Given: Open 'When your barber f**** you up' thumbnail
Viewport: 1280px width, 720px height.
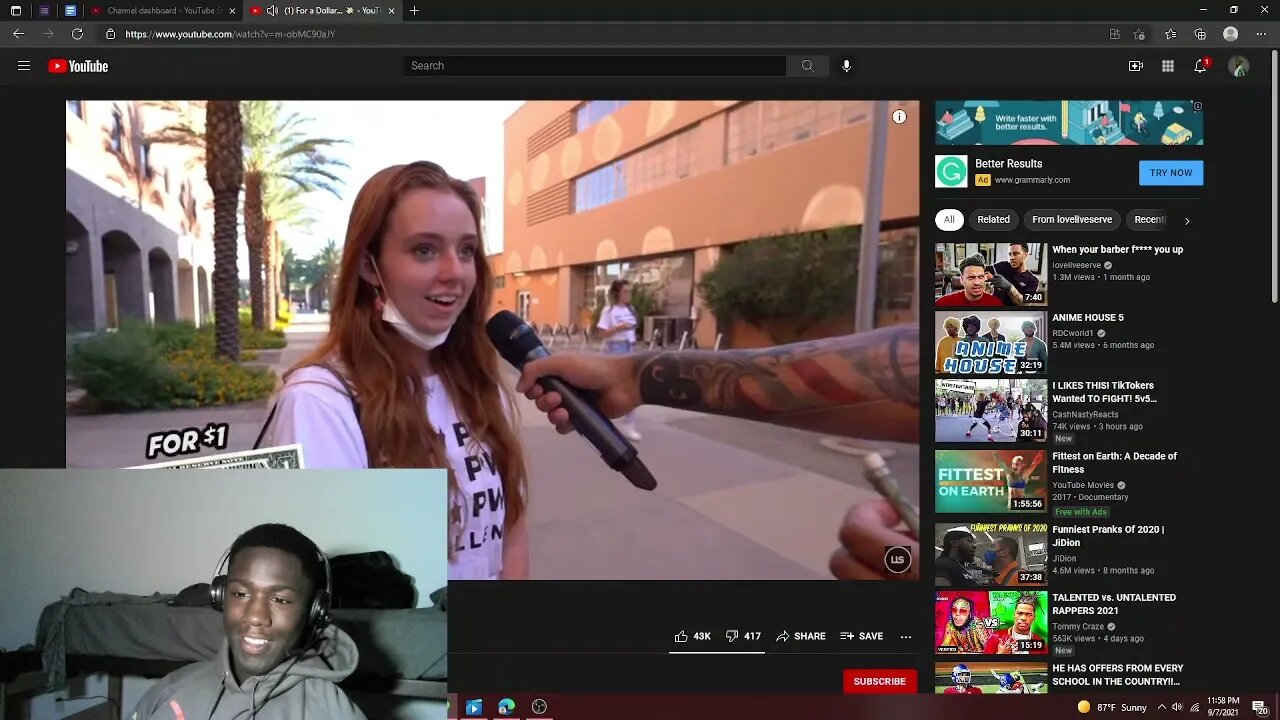Looking at the screenshot, I should (x=991, y=274).
